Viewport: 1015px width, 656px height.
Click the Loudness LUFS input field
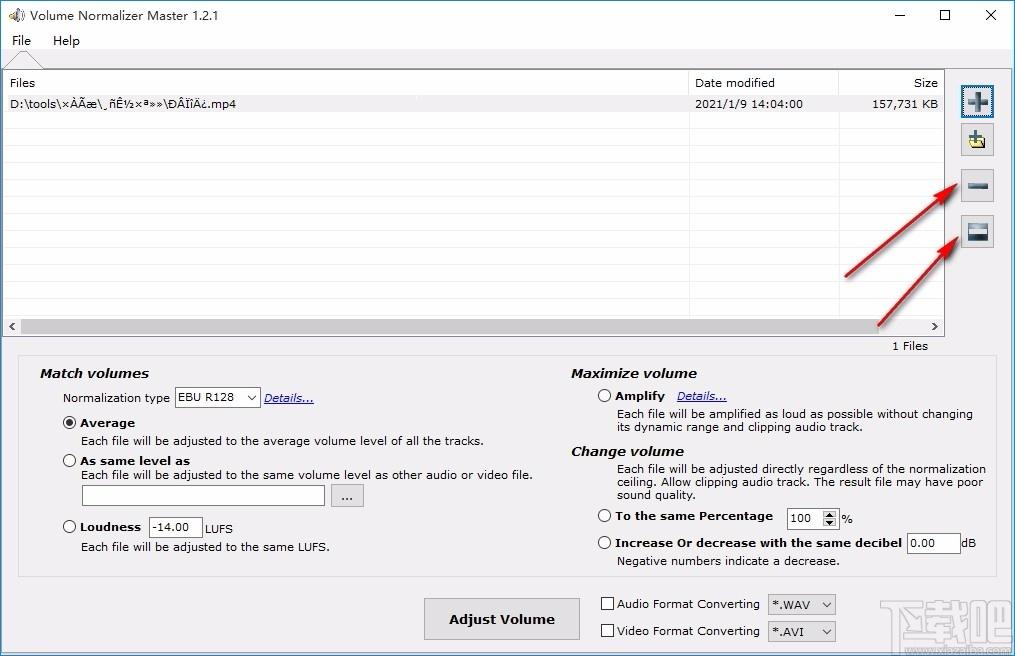(x=175, y=527)
